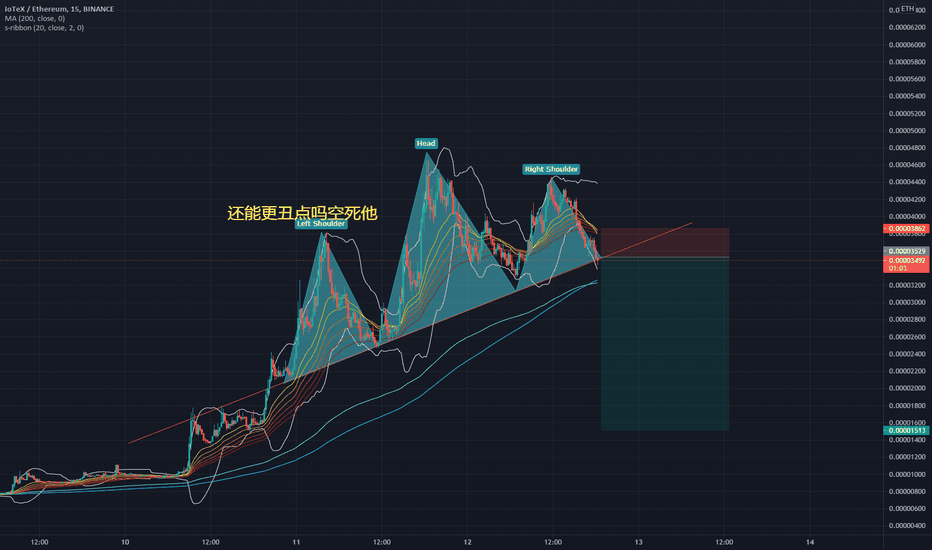Click the Right Shoulder pattern label

coord(551,169)
